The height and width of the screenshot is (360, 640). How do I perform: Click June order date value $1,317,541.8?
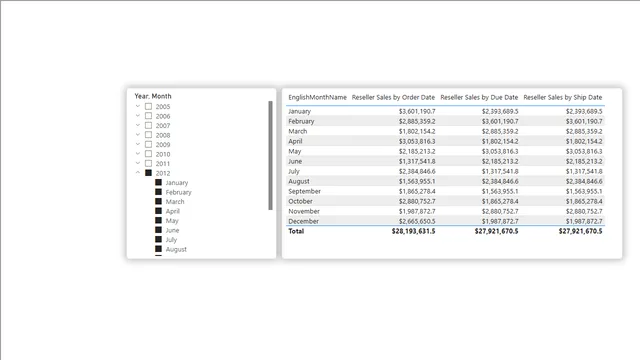click(x=417, y=161)
